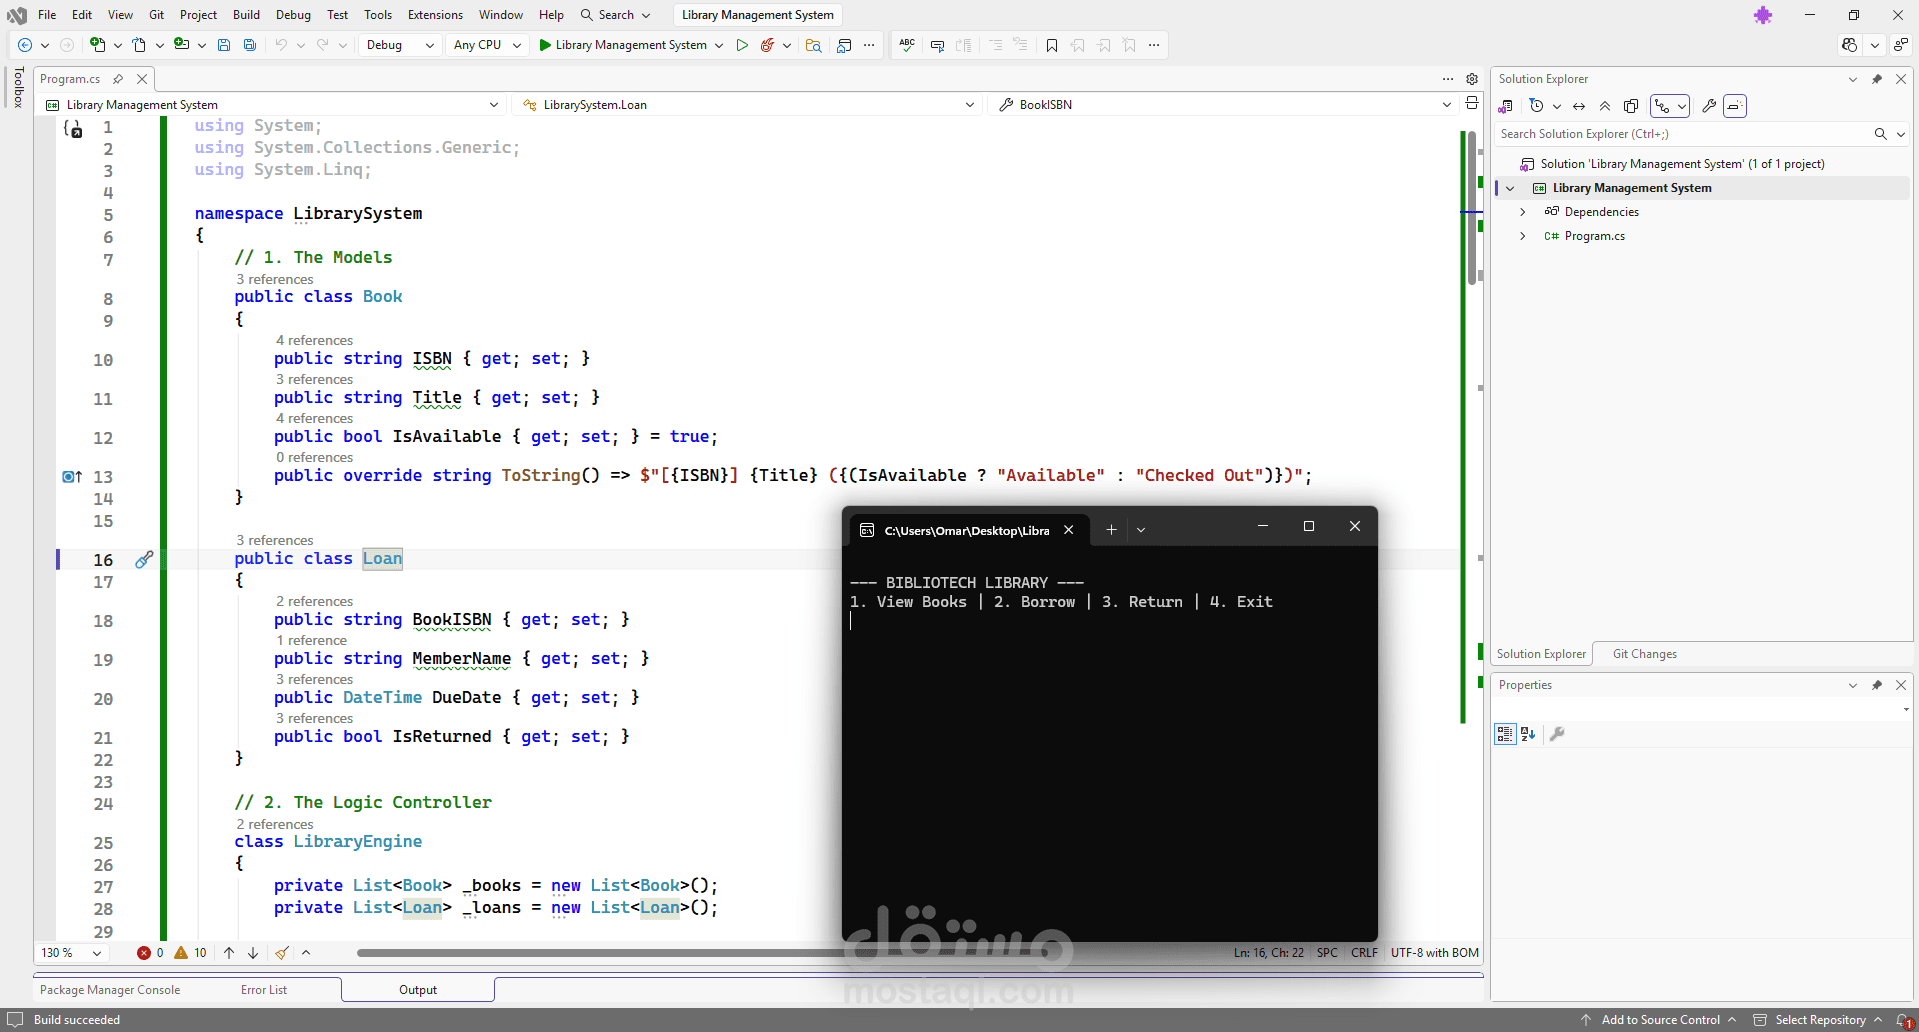Image resolution: width=1919 pixels, height=1032 pixels.
Task: Click the Save All toolbar icon
Action: pos(250,45)
